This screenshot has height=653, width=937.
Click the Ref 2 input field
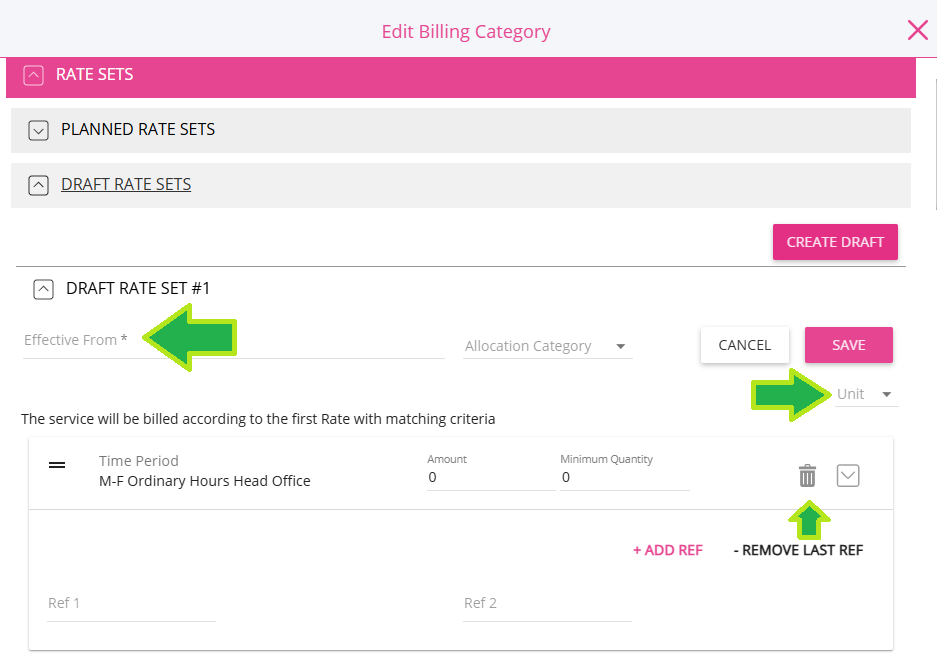pos(547,604)
